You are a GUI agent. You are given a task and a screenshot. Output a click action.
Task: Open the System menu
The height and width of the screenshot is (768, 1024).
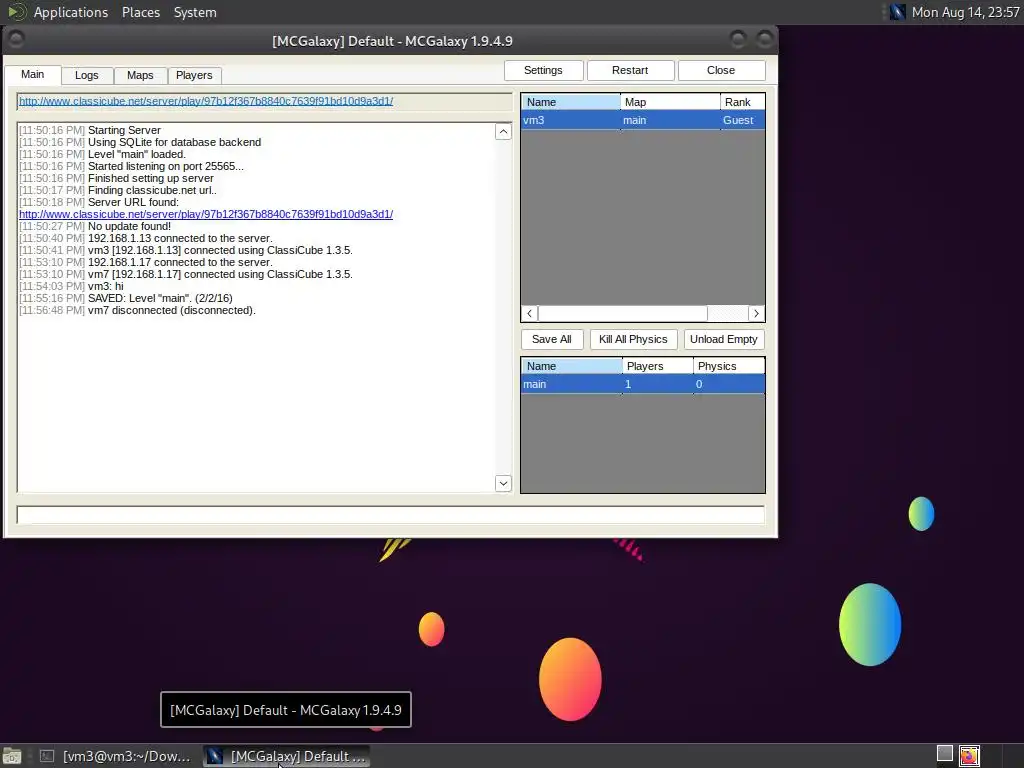point(195,12)
